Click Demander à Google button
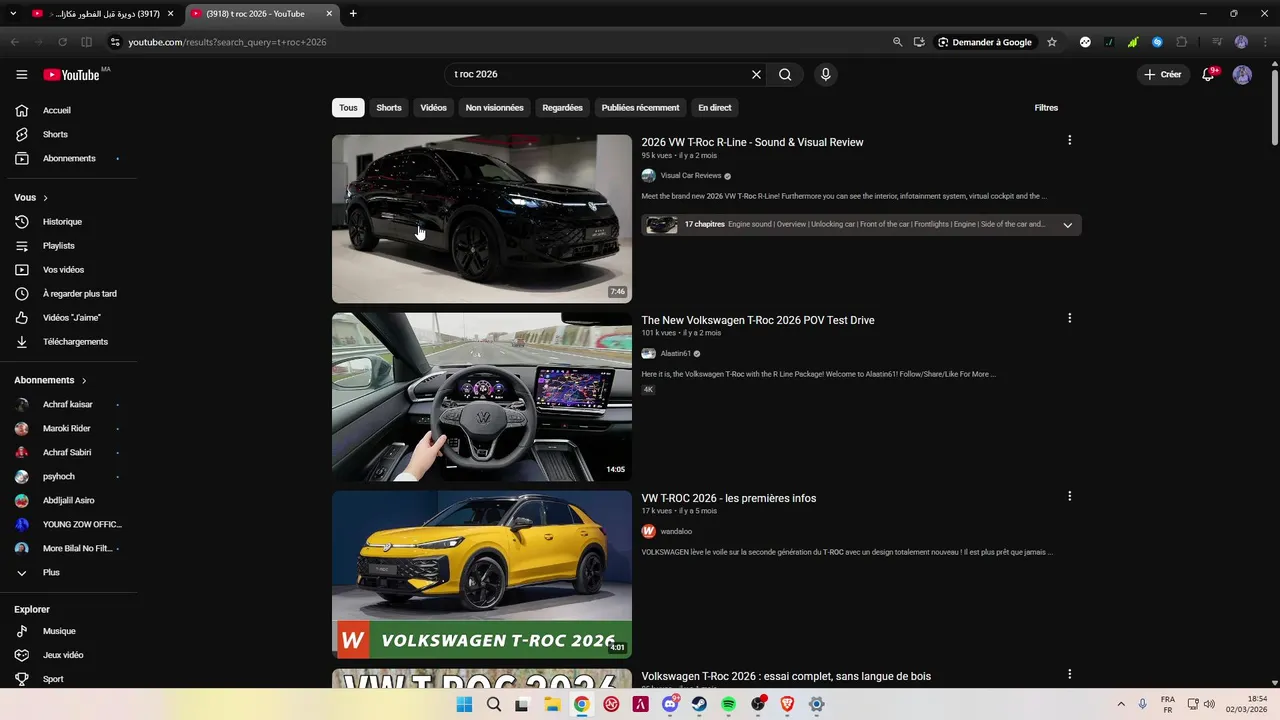Viewport: 1280px width, 720px height. point(984,42)
